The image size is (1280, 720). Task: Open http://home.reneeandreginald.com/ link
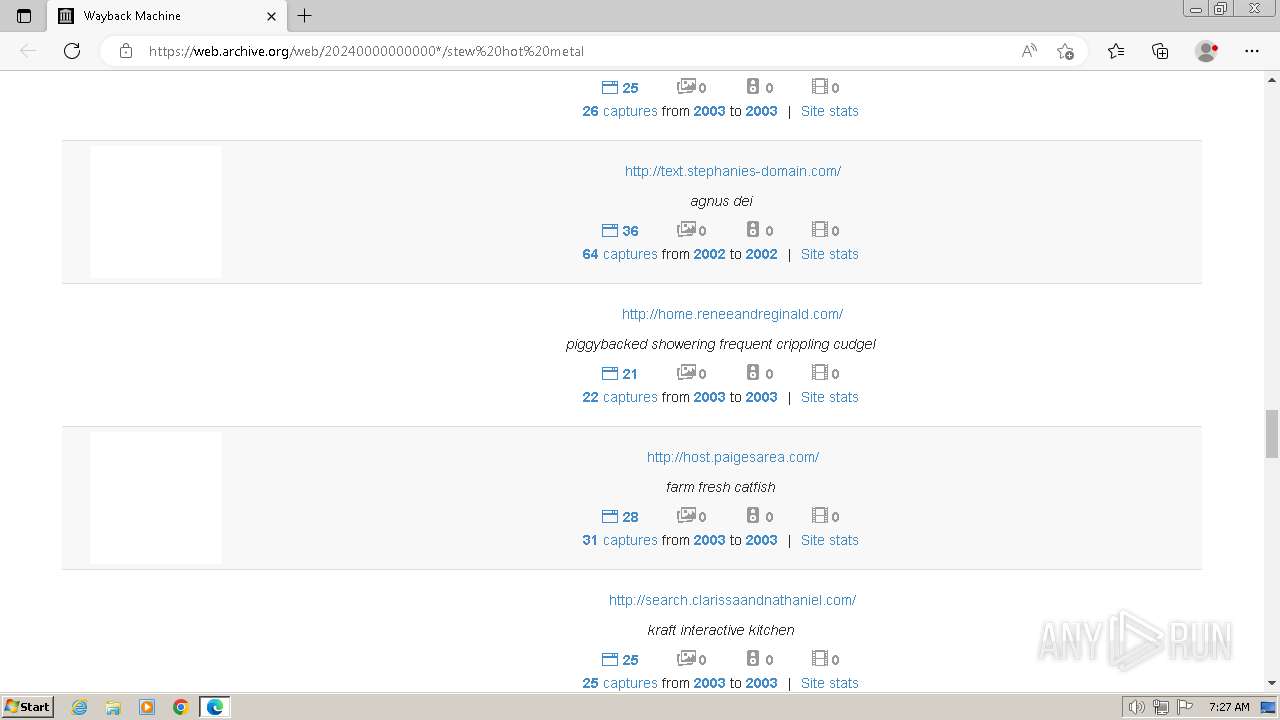pyautogui.click(x=732, y=314)
